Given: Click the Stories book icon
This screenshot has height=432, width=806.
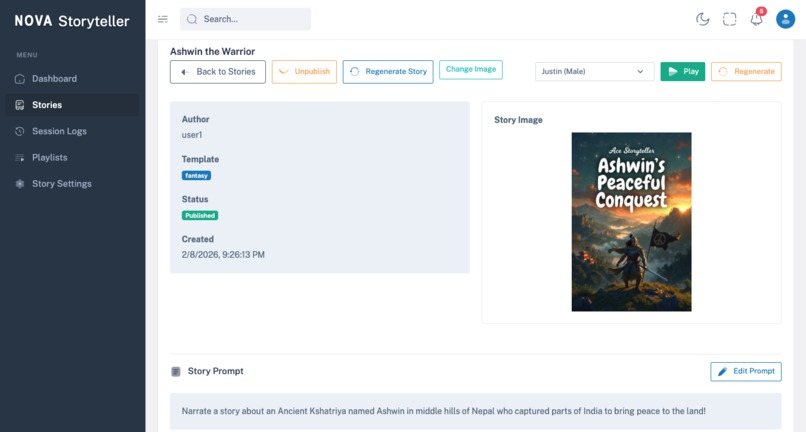Looking at the screenshot, I should [20, 105].
